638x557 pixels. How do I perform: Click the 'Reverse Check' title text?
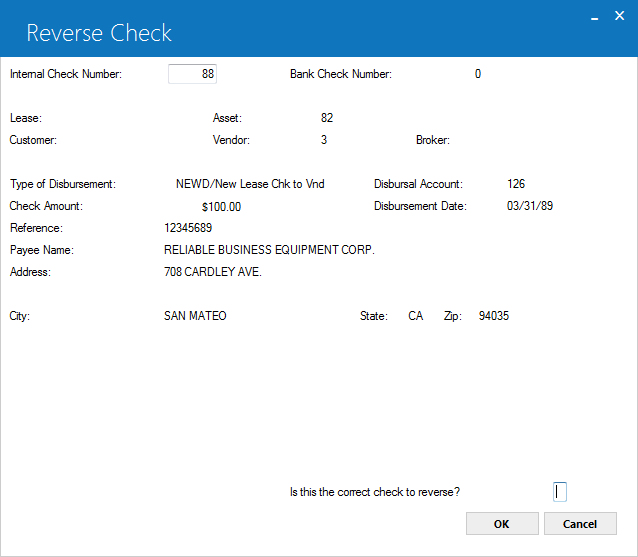point(99,33)
